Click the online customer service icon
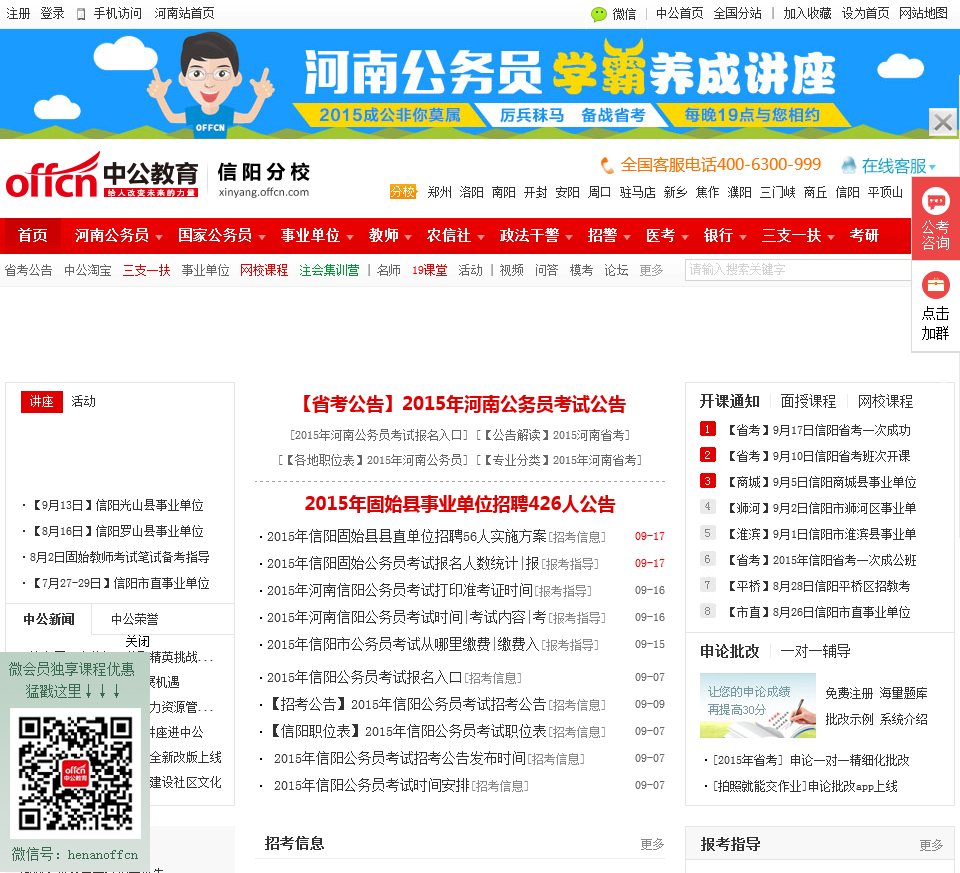 (849, 165)
